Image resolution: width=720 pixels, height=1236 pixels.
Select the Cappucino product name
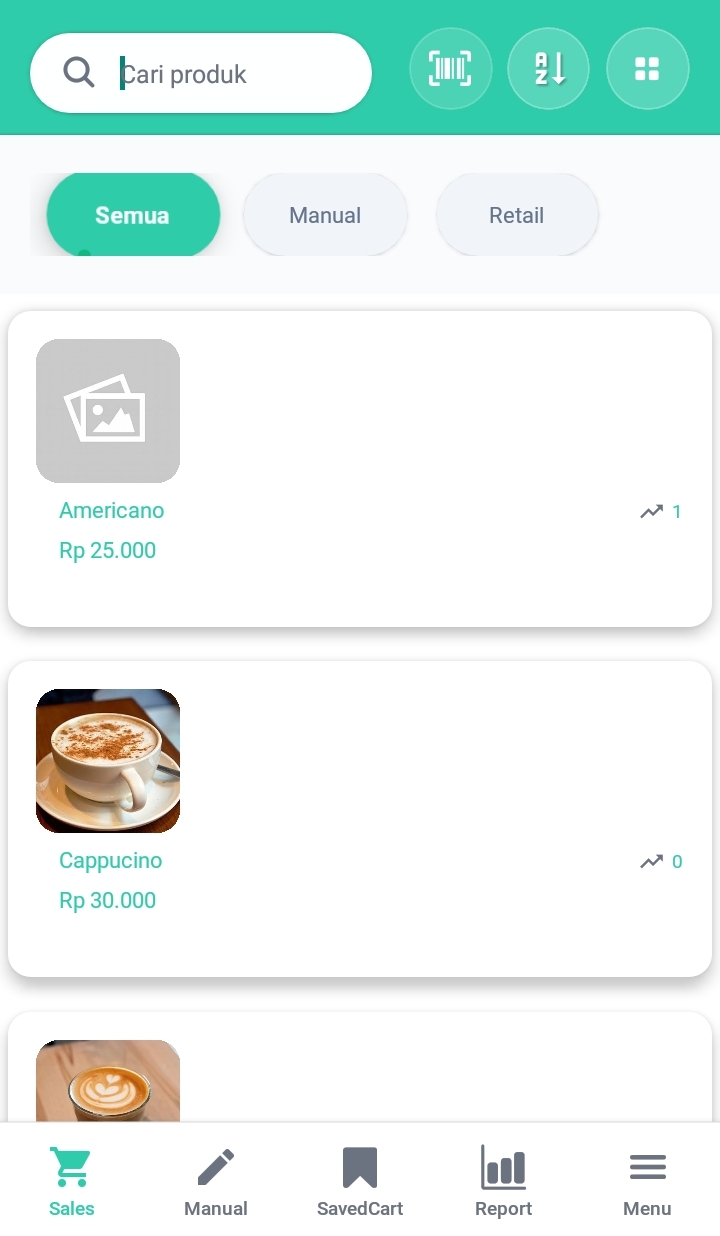click(110, 861)
